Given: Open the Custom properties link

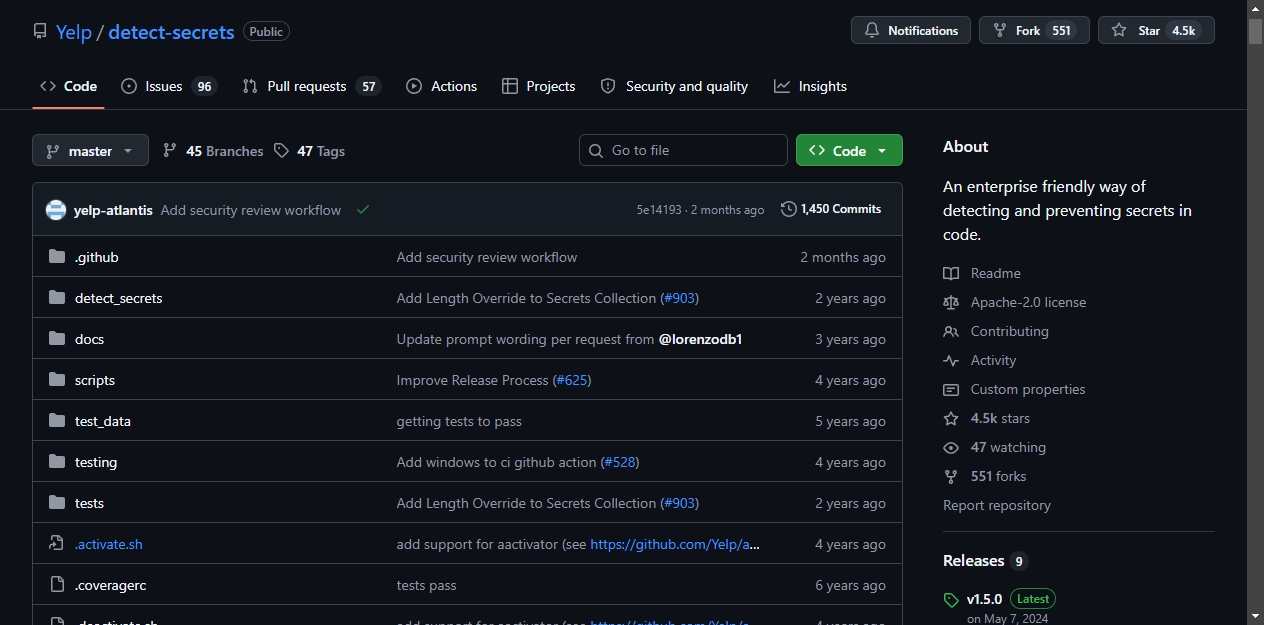Looking at the screenshot, I should click(1014, 389).
